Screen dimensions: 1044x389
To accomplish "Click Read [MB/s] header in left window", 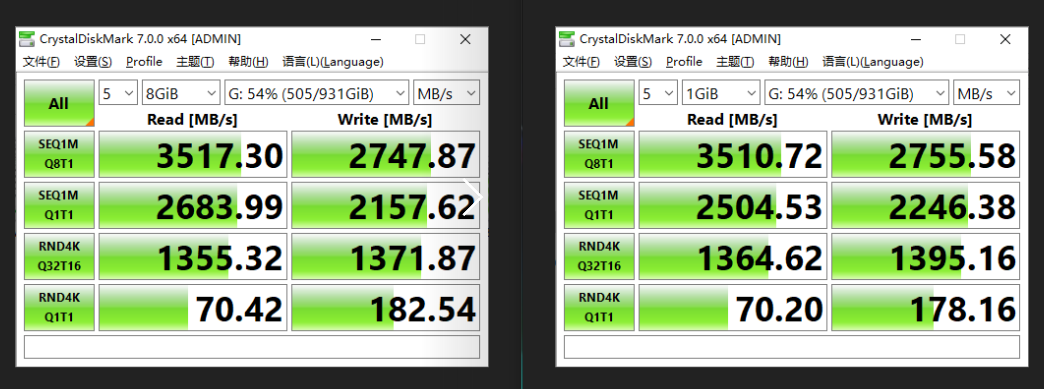I will (x=192, y=120).
